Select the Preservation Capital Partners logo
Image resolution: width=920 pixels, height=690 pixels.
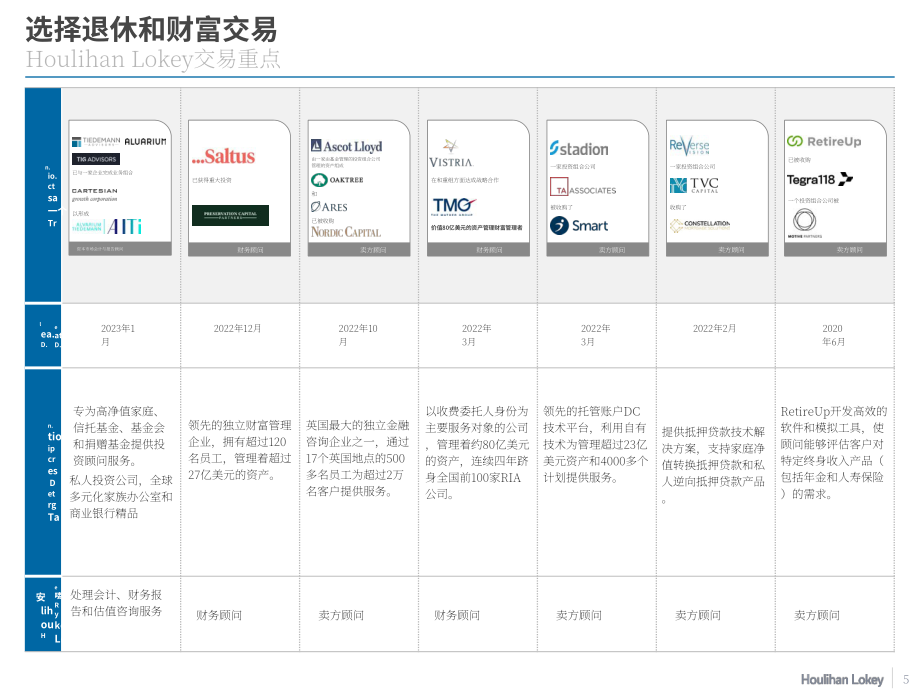pos(230,215)
